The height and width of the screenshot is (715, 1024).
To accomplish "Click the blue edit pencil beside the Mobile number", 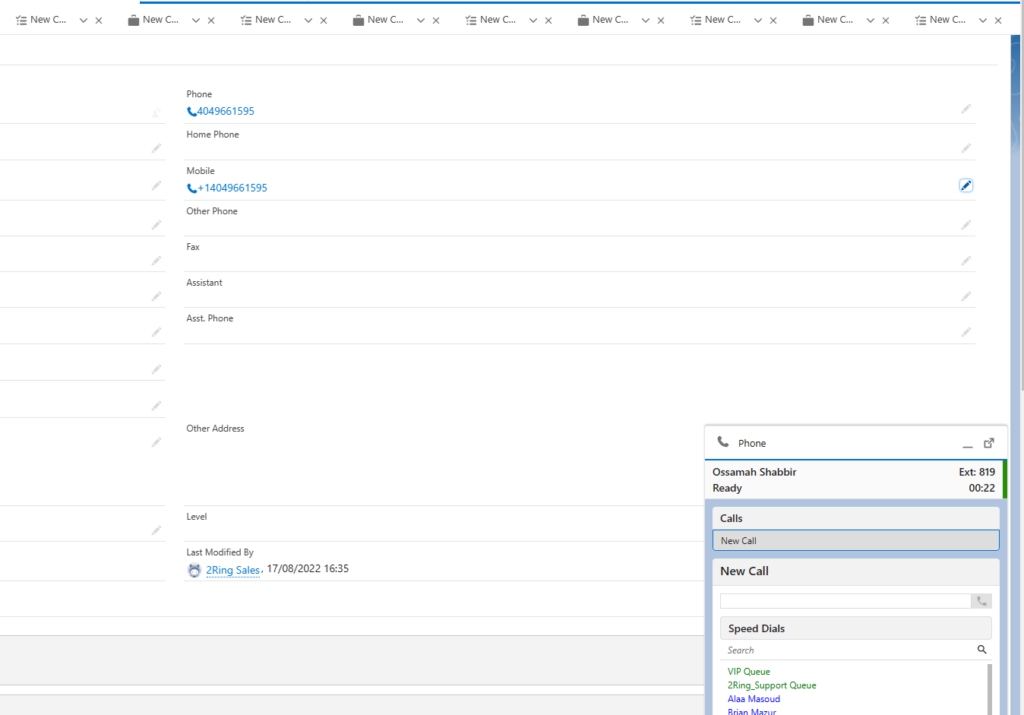I will pyautogui.click(x=965, y=185).
